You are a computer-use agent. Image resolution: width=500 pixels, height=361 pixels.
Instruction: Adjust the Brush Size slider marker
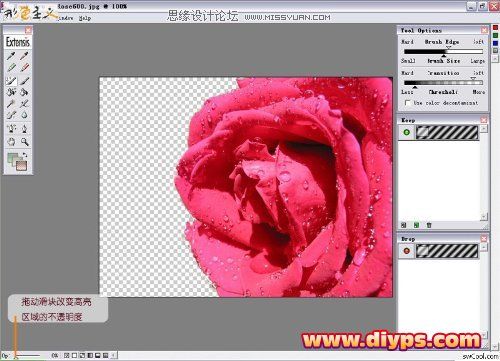[444, 55]
